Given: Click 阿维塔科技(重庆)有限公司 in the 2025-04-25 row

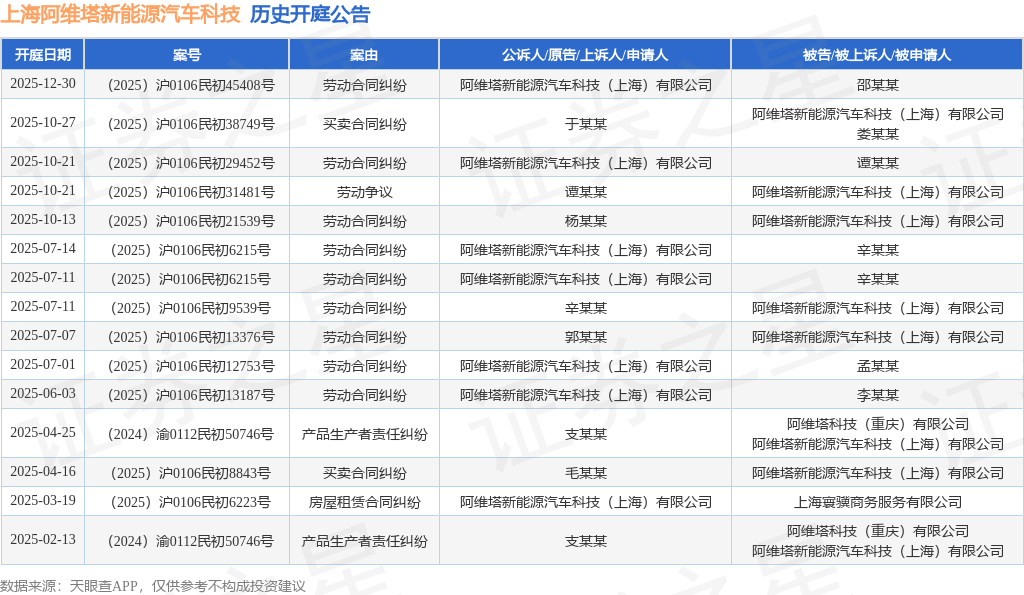Looking at the screenshot, I should pos(878,425).
